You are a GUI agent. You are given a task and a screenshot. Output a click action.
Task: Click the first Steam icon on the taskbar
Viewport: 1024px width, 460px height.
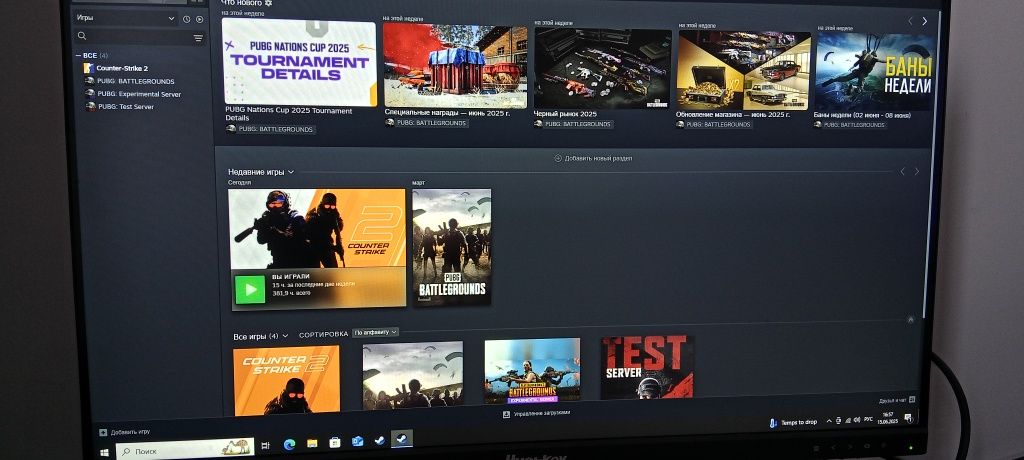pos(379,440)
